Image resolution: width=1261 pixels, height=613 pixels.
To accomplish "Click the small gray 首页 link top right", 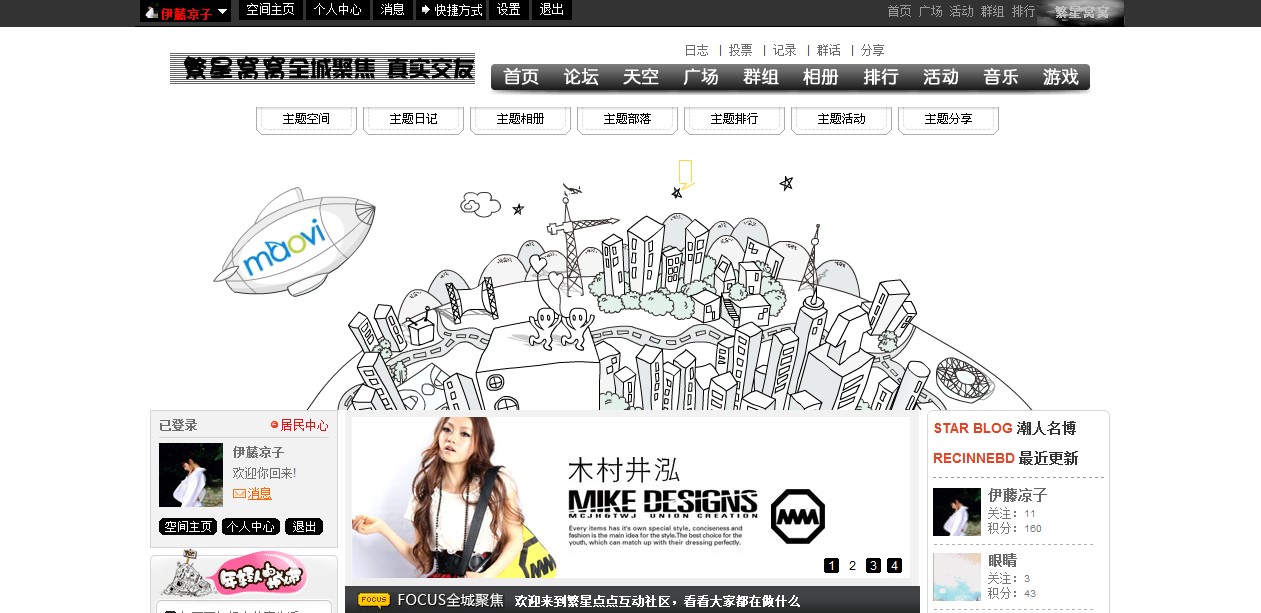I will (x=899, y=11).
